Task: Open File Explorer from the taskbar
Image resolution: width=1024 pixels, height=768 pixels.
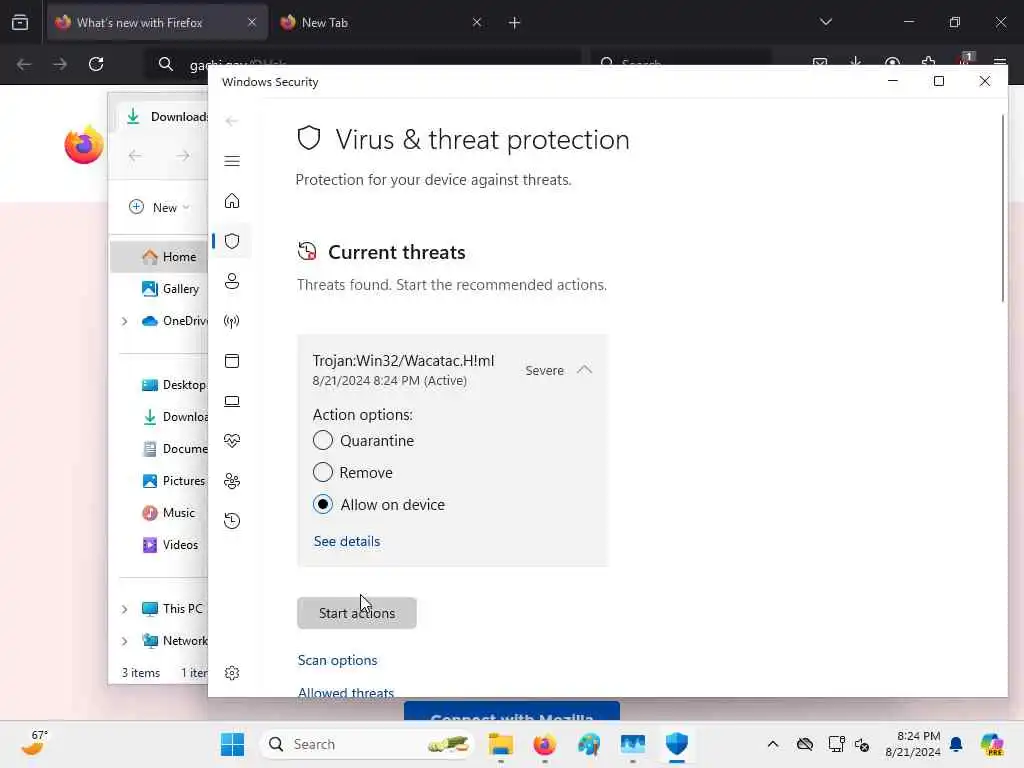Action: click(x=501, y=744)
